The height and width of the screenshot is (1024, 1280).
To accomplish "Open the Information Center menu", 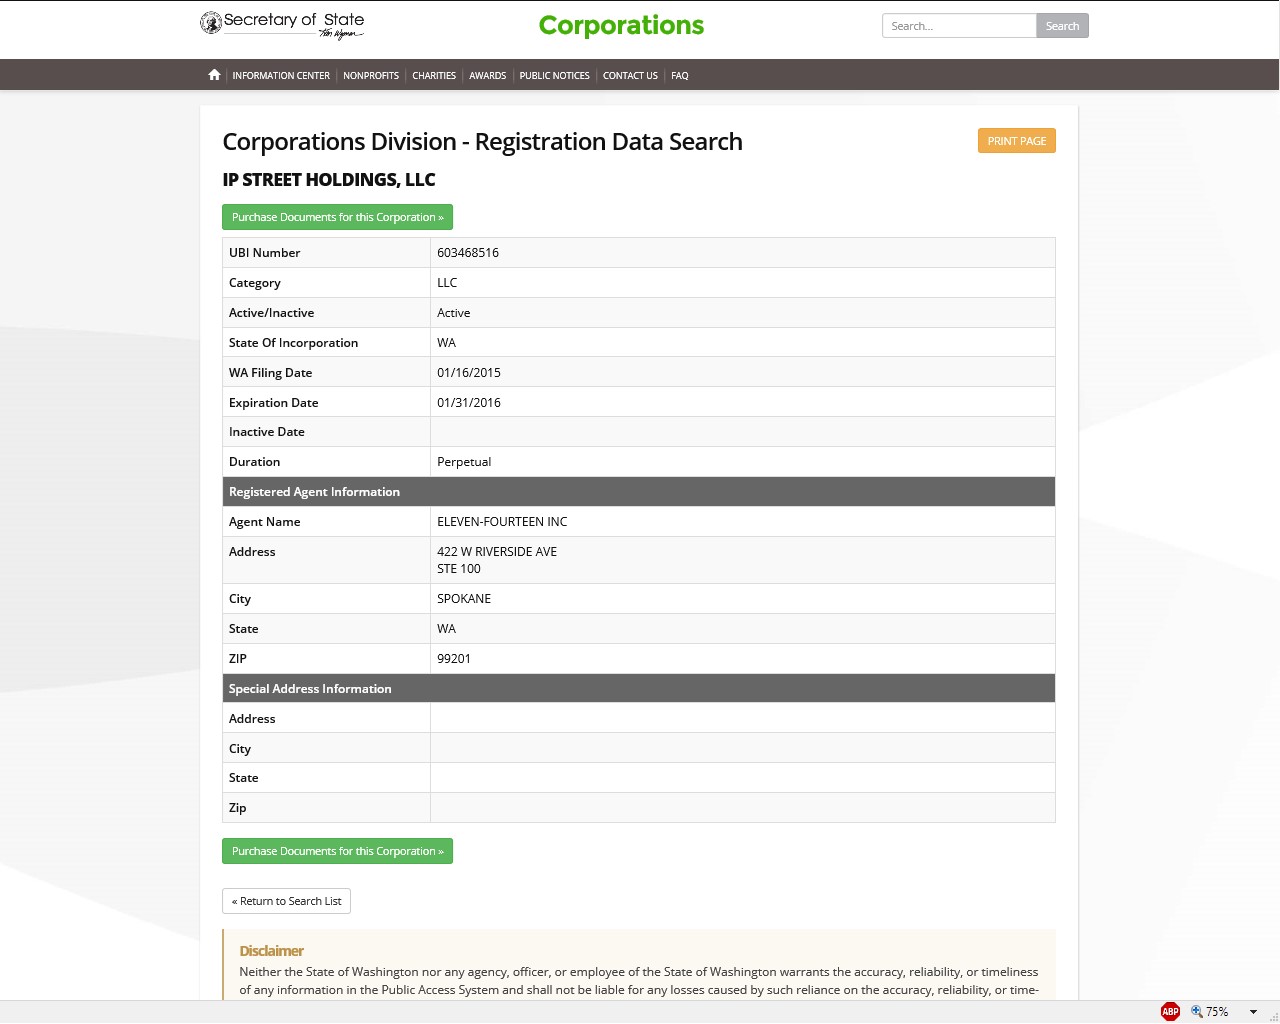I will (281, 76).
